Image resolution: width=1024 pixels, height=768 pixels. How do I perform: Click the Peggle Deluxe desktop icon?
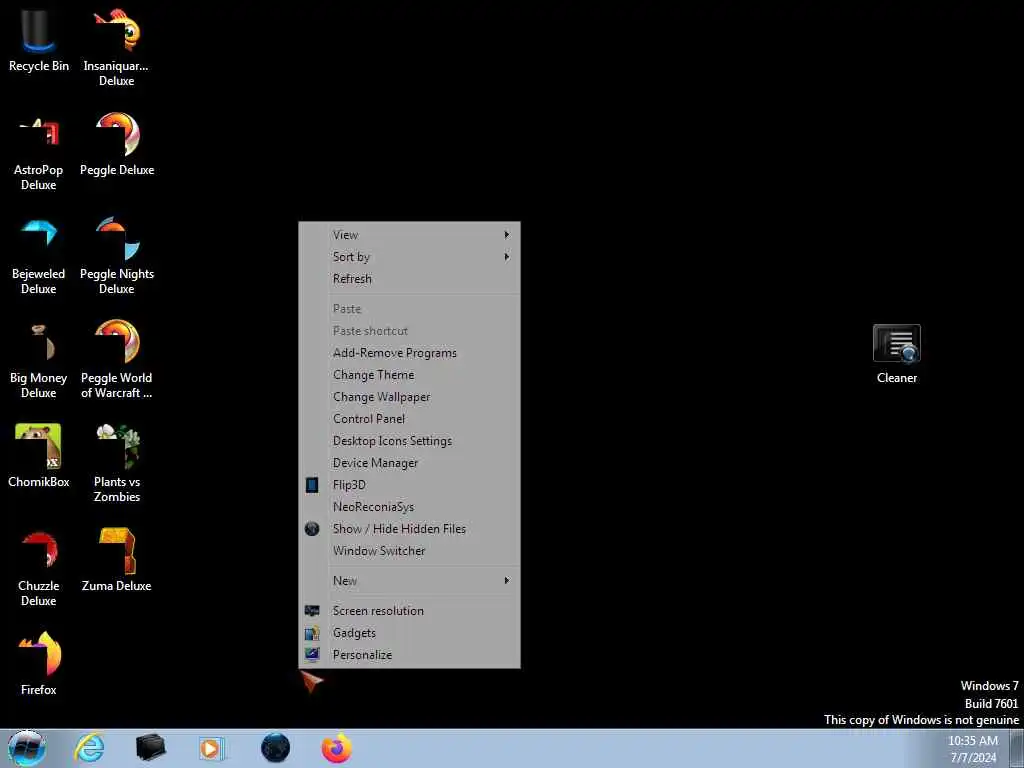point(117,145)
